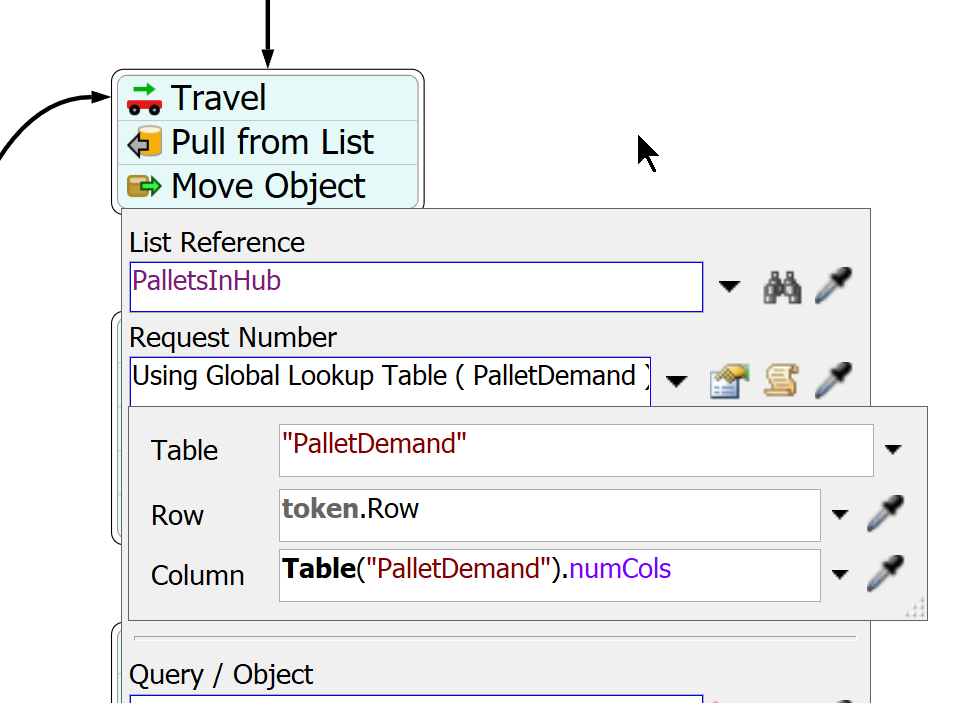
Task: Click the PalletsInHub List Reference field
Action: coord(416,287)
